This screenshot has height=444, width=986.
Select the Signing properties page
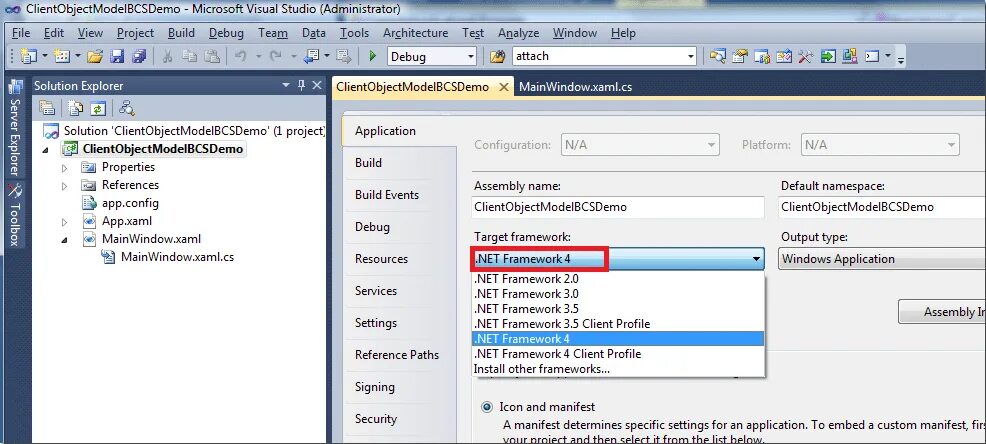click(x=375, y=387)
